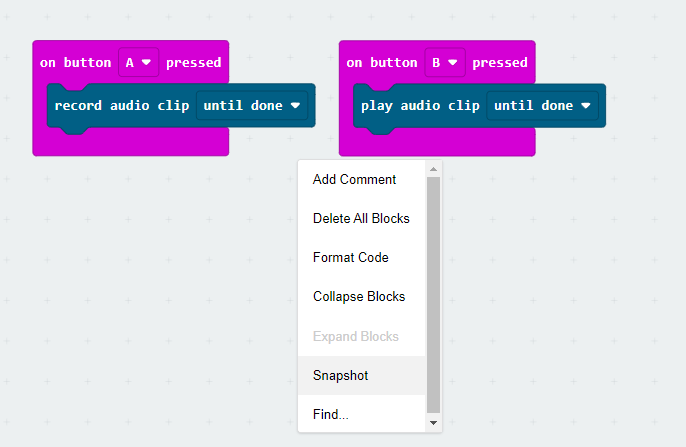Click the context menu scroll down arrow
Viewport: 686px width, 447px height.
(x=433, y=423)
